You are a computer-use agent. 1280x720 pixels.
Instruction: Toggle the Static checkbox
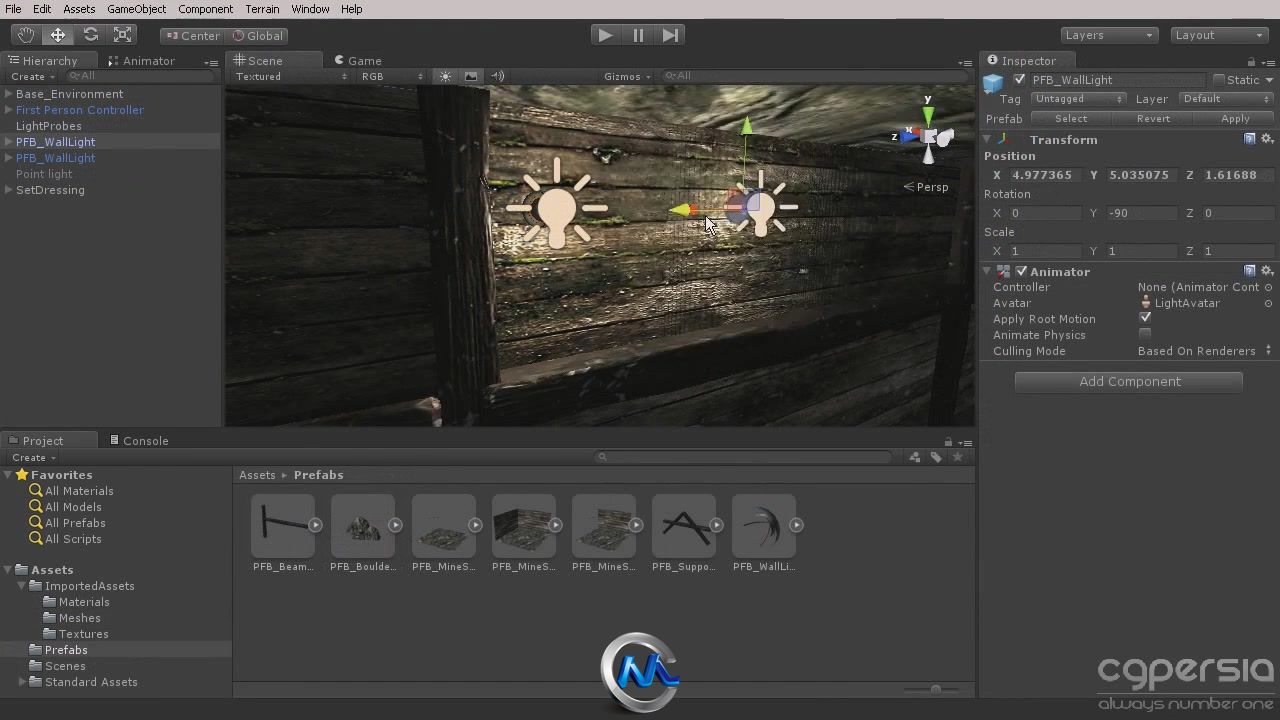[x=1219, y=80]
